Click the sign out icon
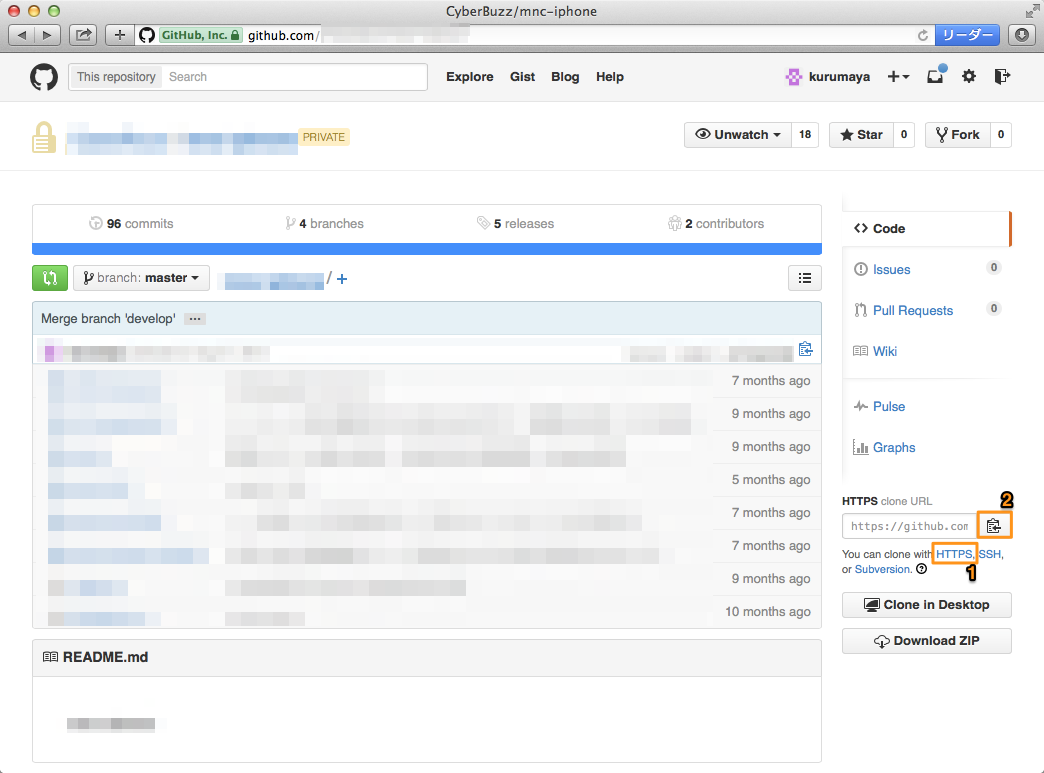 pos(1002,77)
